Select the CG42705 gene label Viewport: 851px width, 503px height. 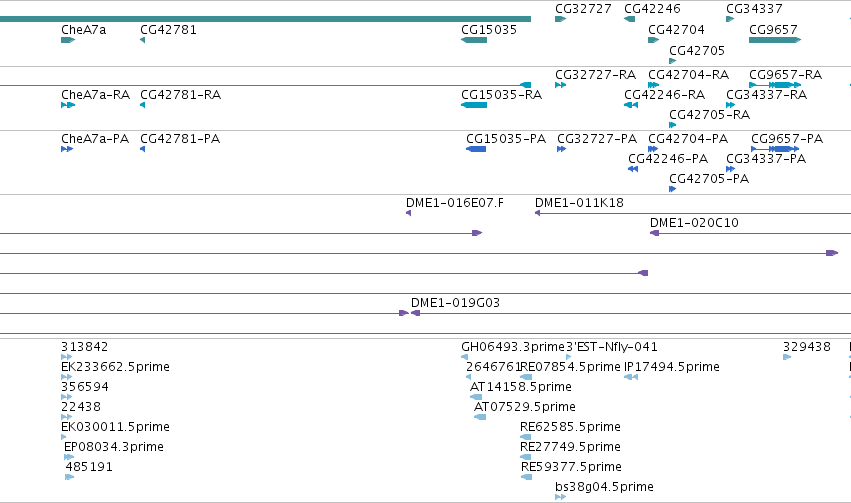[697, 51]
